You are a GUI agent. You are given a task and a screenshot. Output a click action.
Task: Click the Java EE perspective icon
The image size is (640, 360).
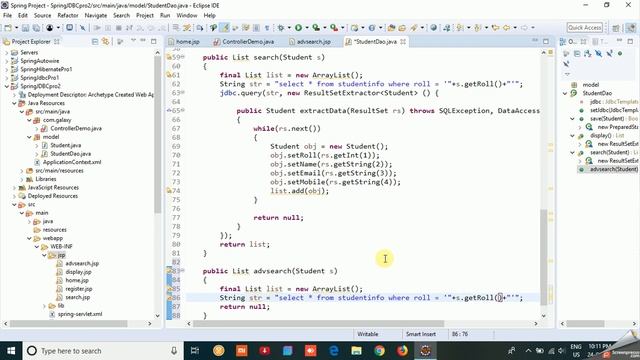631,28
